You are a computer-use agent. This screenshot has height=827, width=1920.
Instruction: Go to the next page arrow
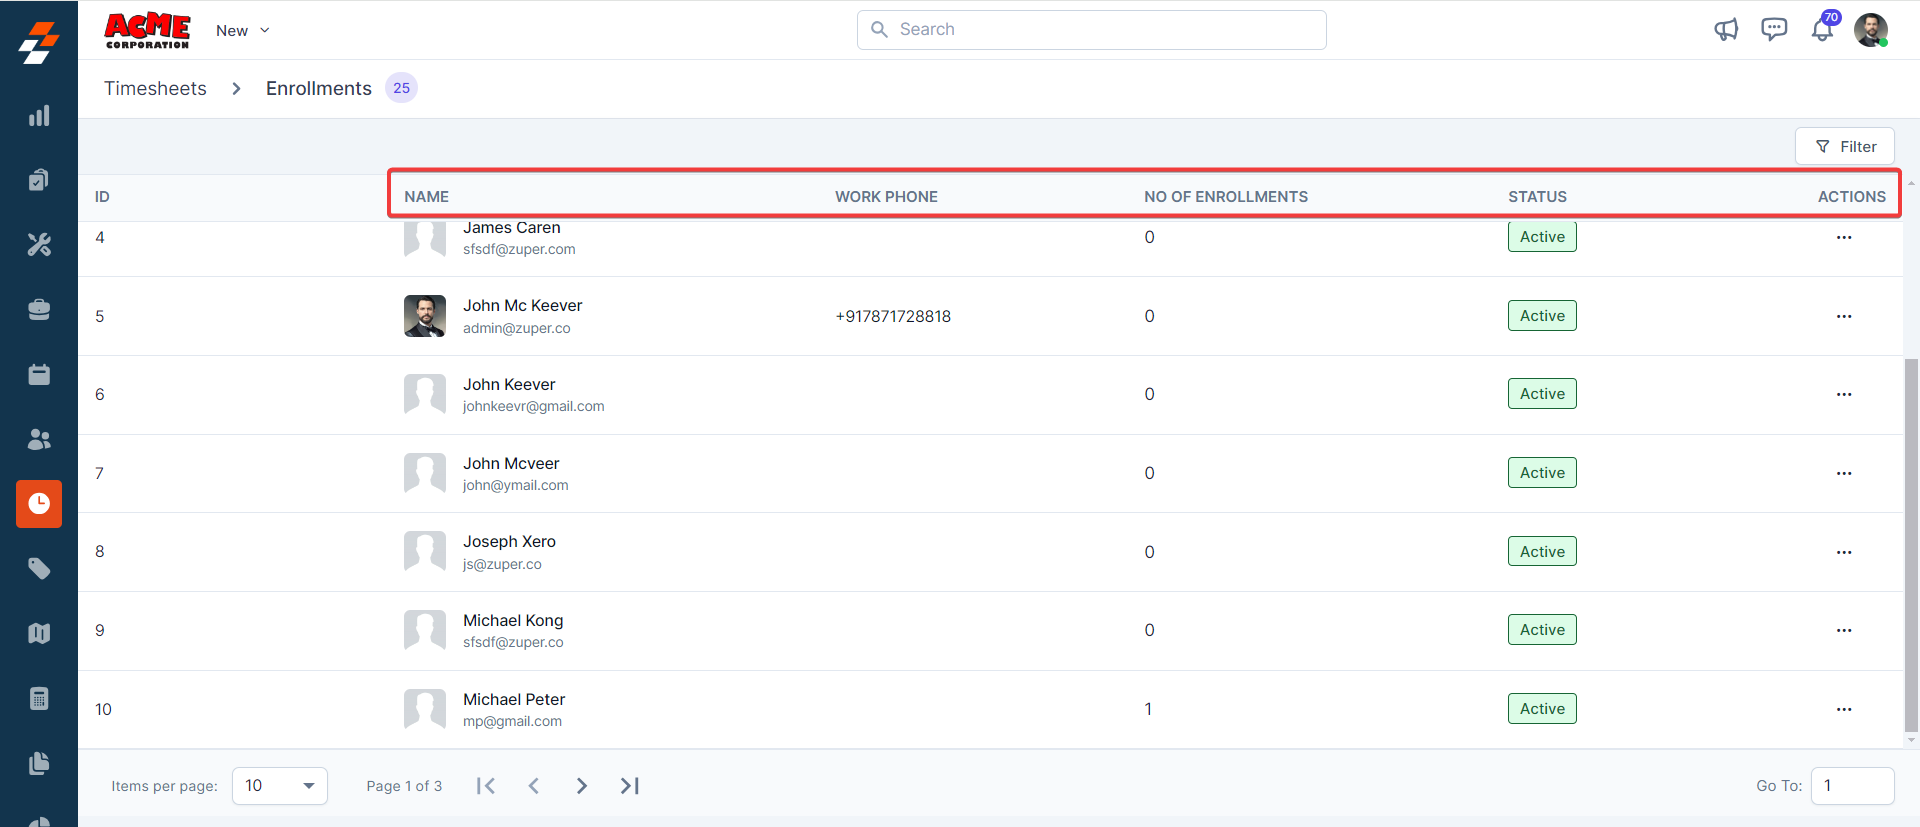pyautogui.click(x=581, y=786)
